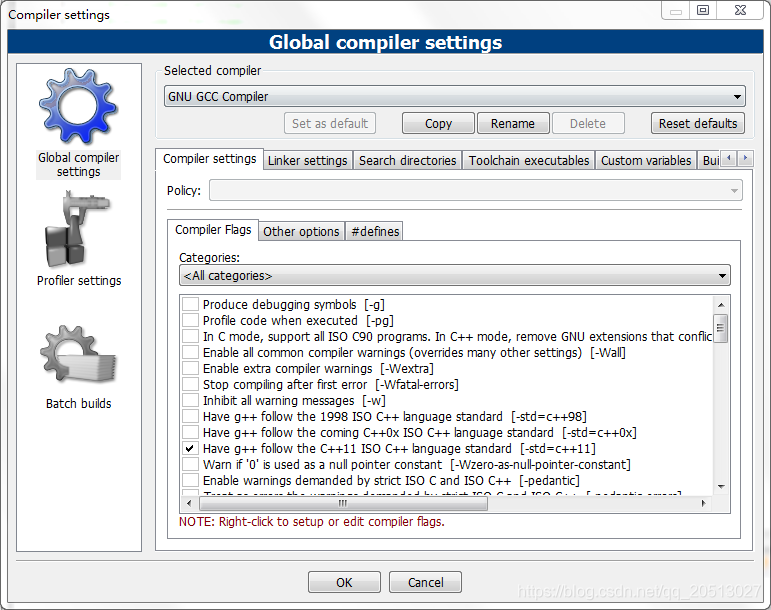Viewport: 771px width, 610px height.
Task: Click the Rename compiler button
Action: coord(513,123)
